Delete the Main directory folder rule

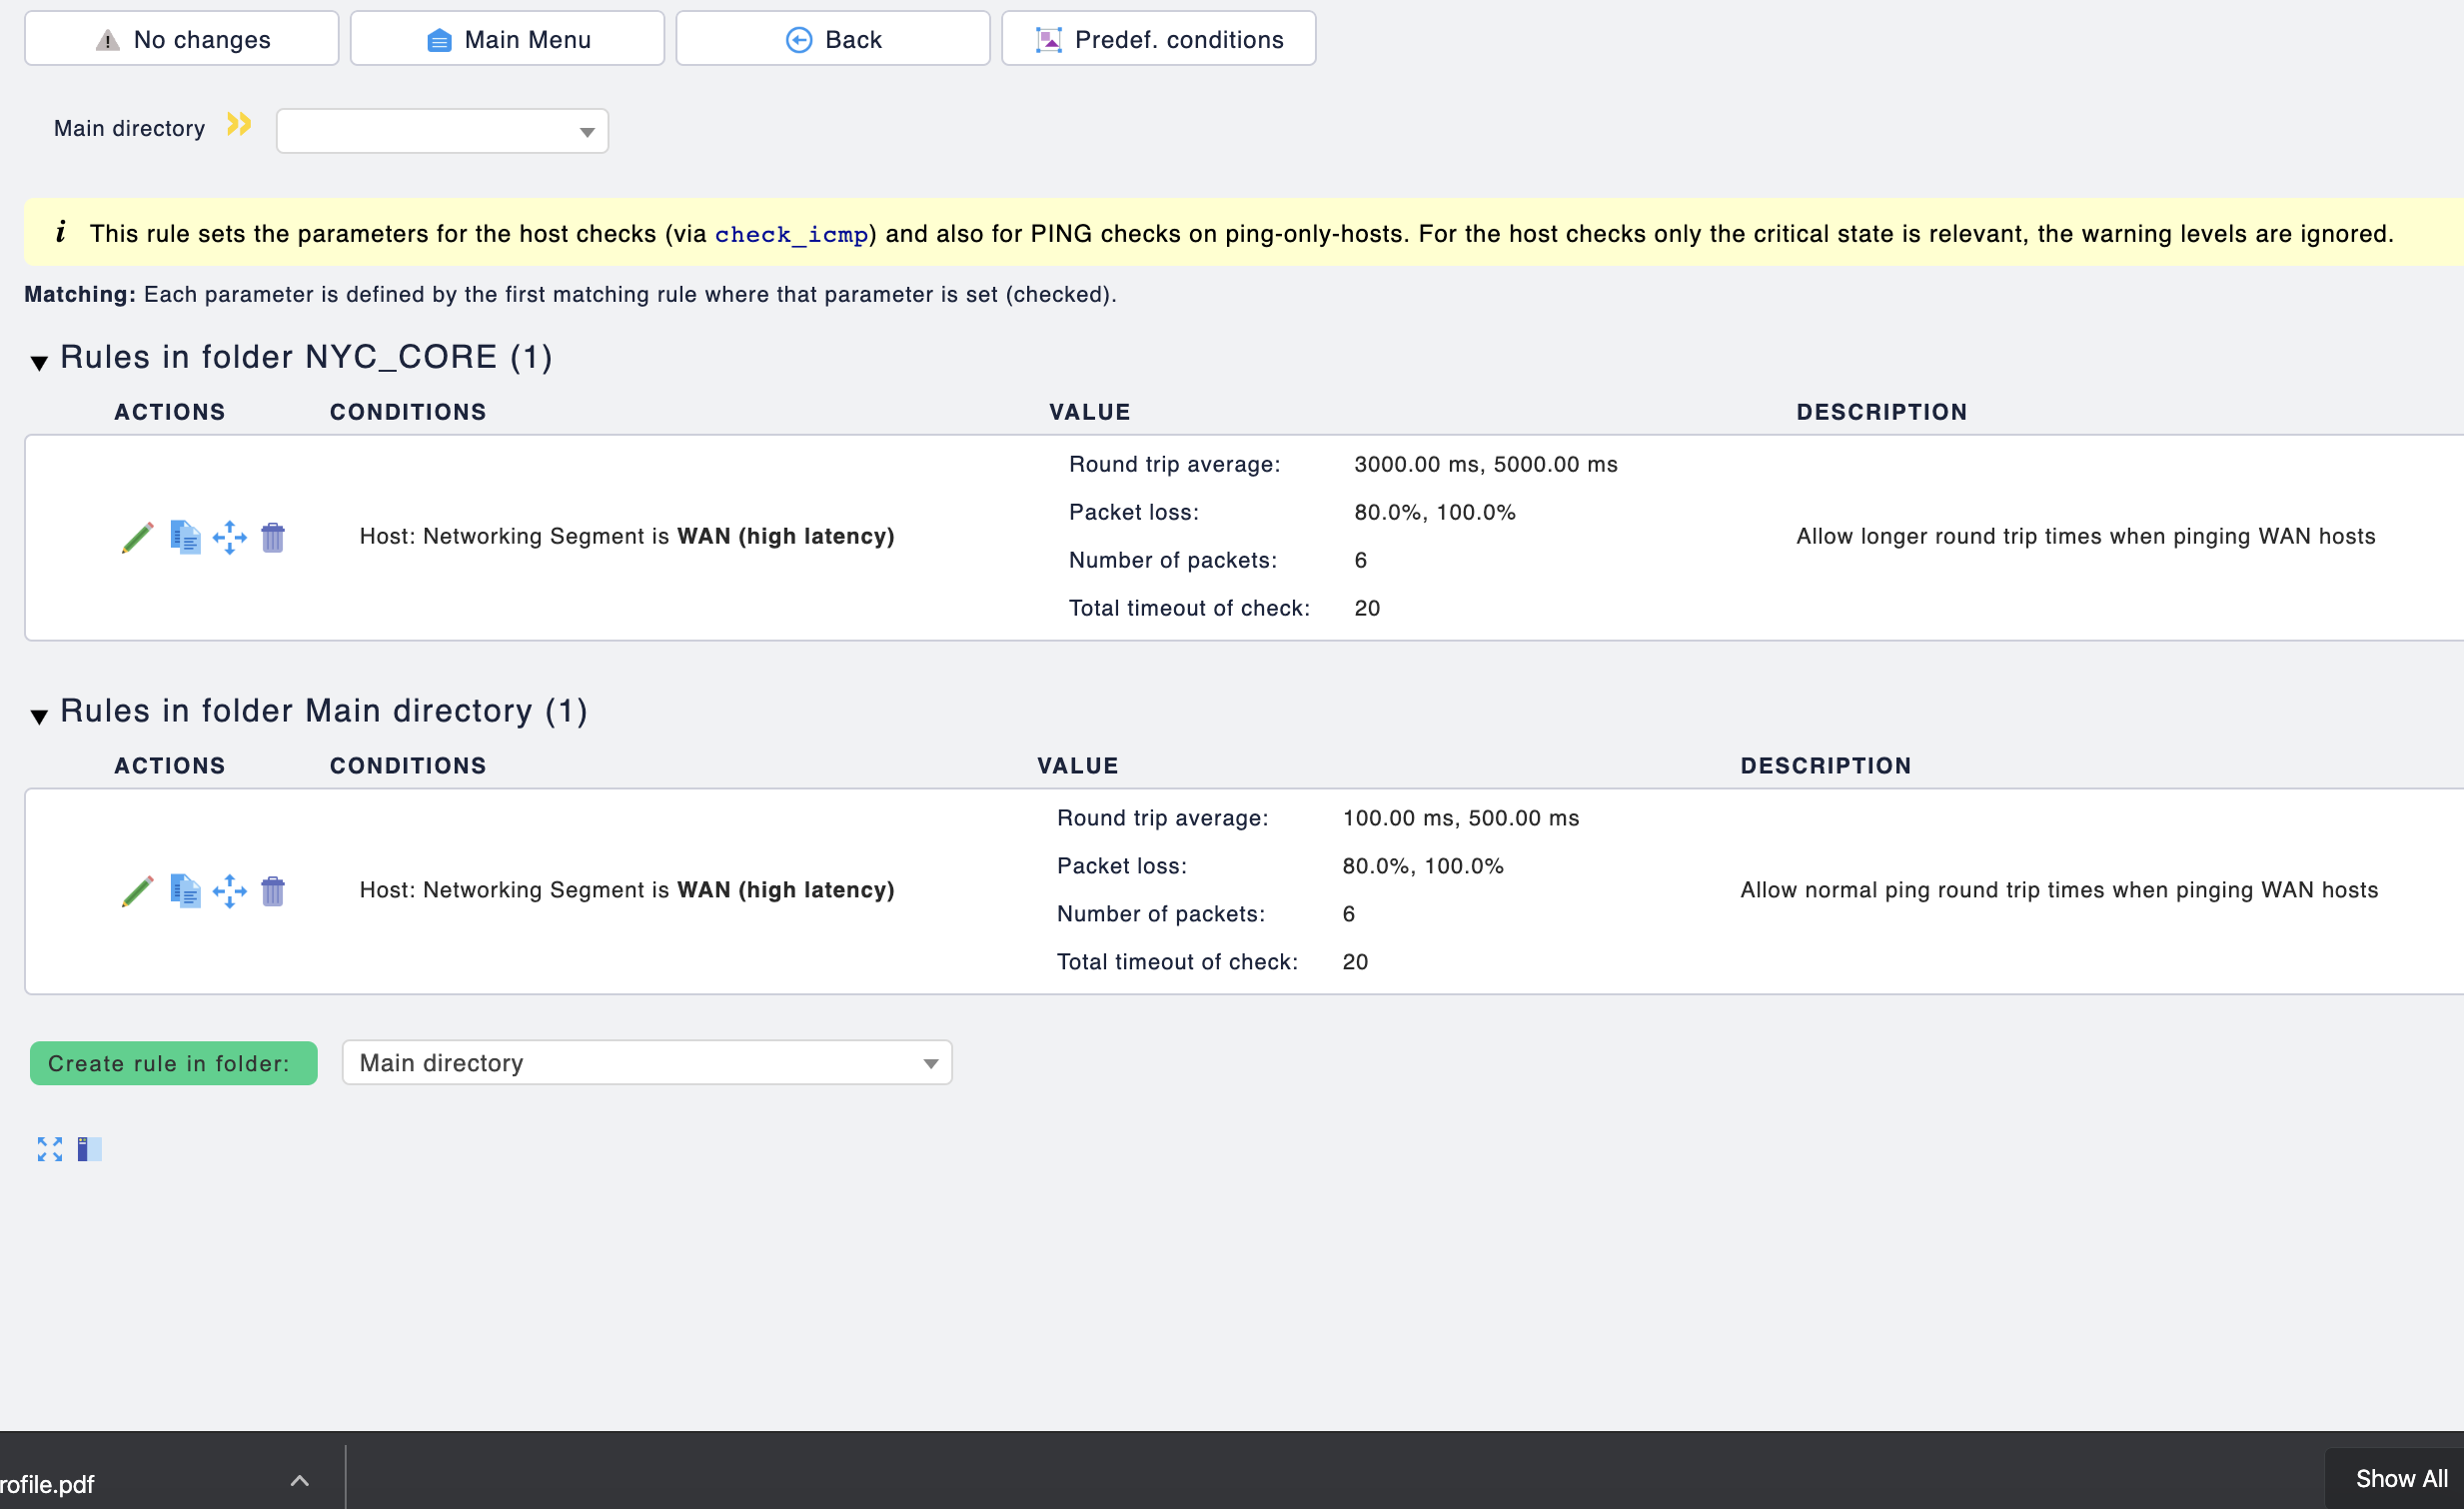pos(273,891)
